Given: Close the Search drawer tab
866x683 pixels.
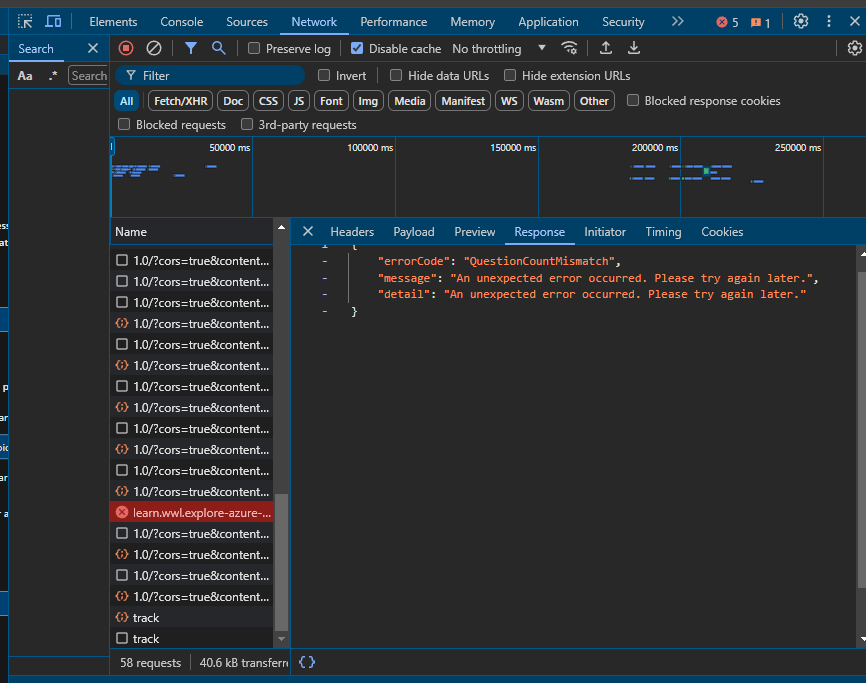Looking at the screenshot, I should tap(93, 49).
